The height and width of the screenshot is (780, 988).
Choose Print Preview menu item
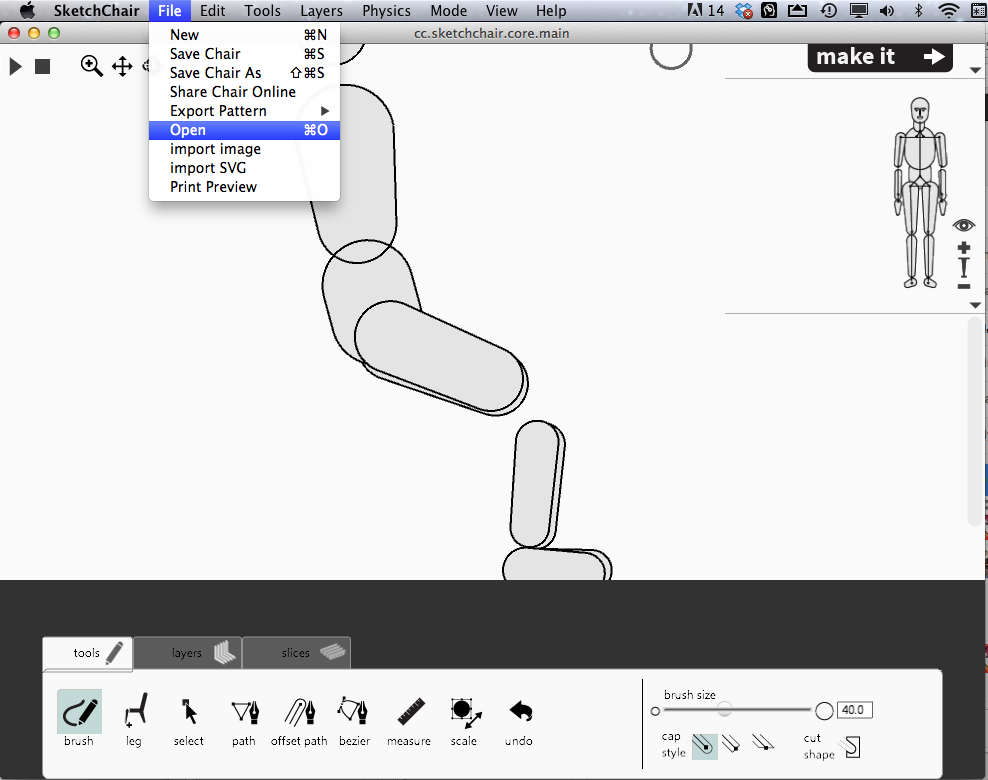click(x=244, y=186)
